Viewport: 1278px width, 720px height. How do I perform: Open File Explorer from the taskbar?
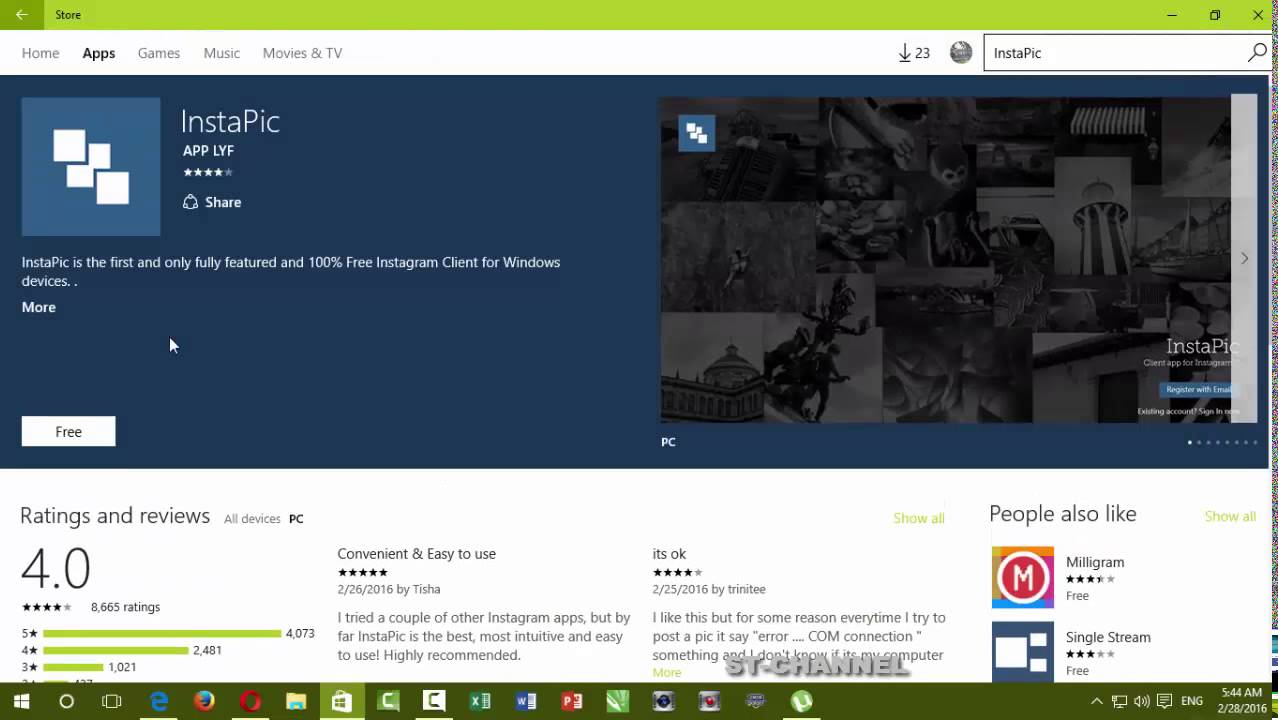[x=296, y=701]
